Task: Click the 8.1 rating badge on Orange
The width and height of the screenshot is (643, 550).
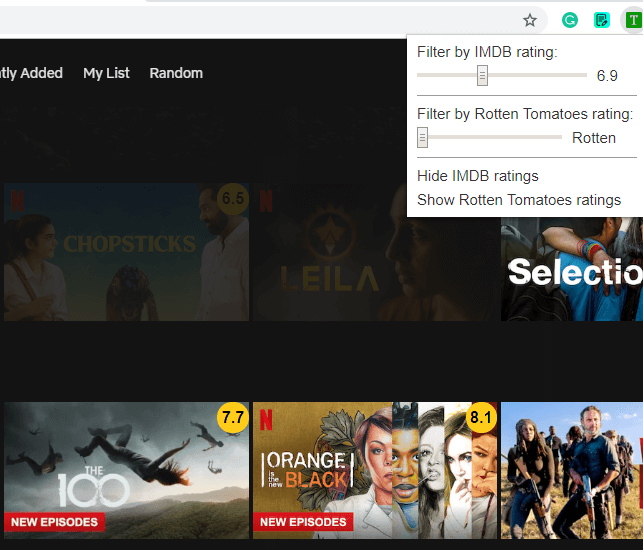Action: (x=481, y=418)
